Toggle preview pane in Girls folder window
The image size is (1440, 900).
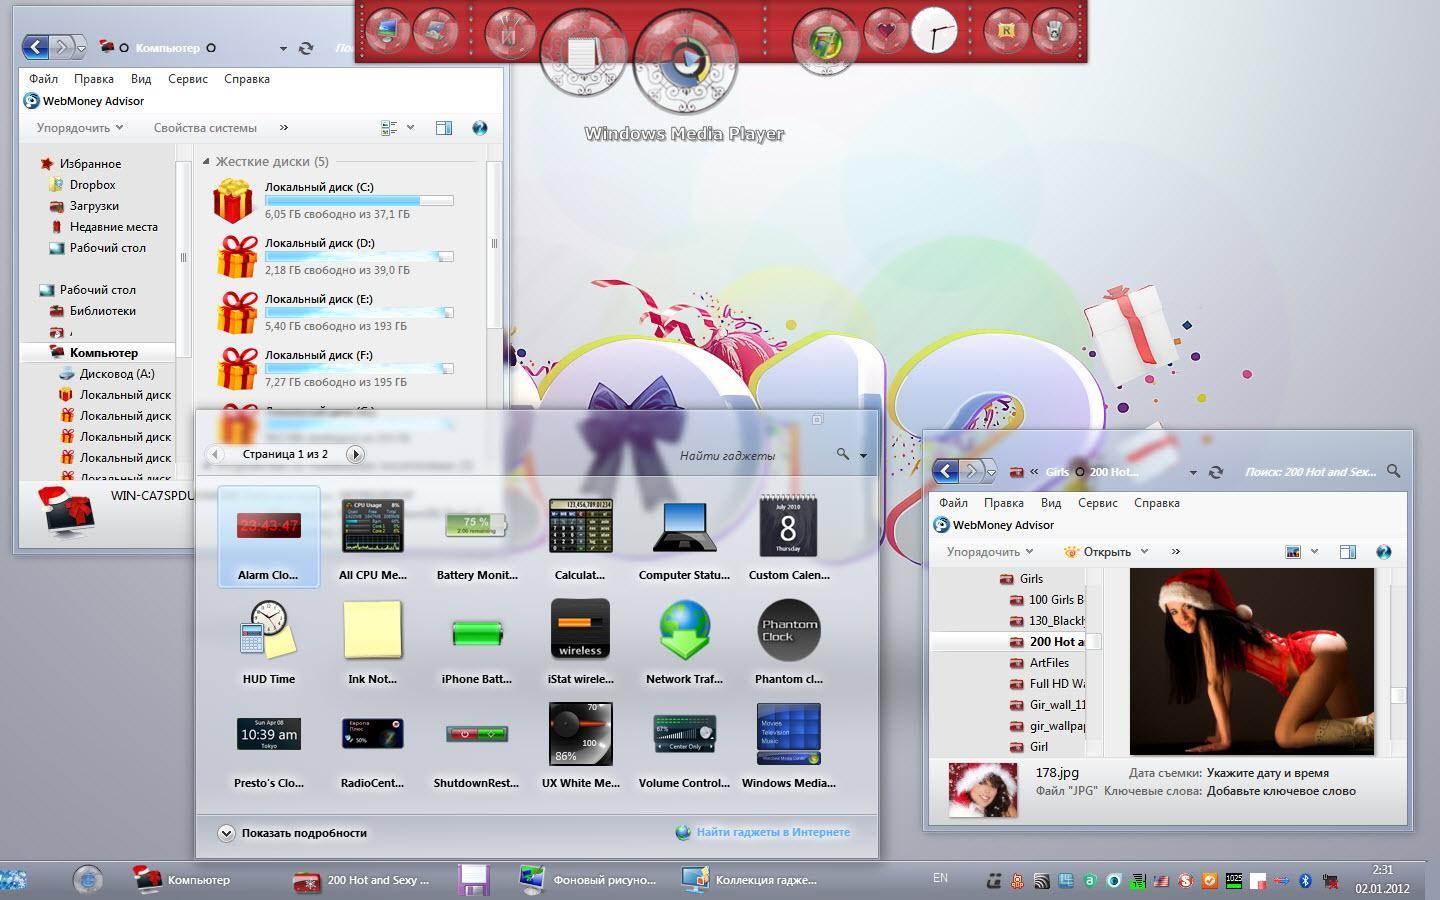click(x=1348, y=552)
